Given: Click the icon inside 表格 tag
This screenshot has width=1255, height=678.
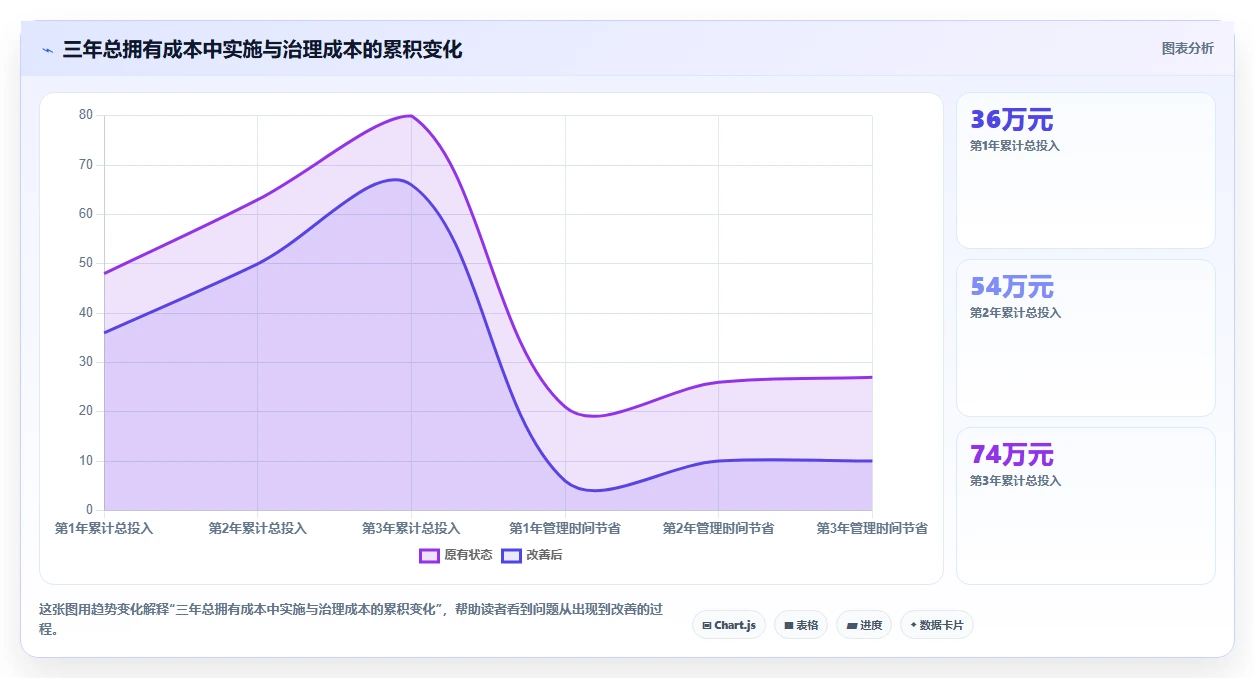Looking at the screenshot, I should pyautogui.click(x=788, y=626).
